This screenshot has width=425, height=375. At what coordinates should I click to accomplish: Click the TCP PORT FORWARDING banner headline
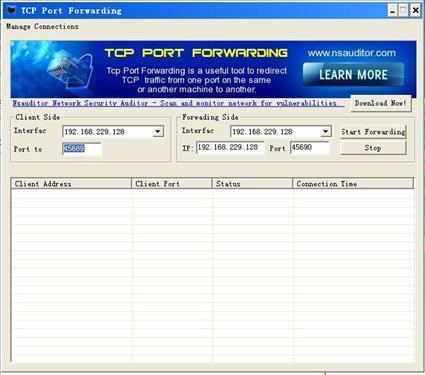point(196,53)
